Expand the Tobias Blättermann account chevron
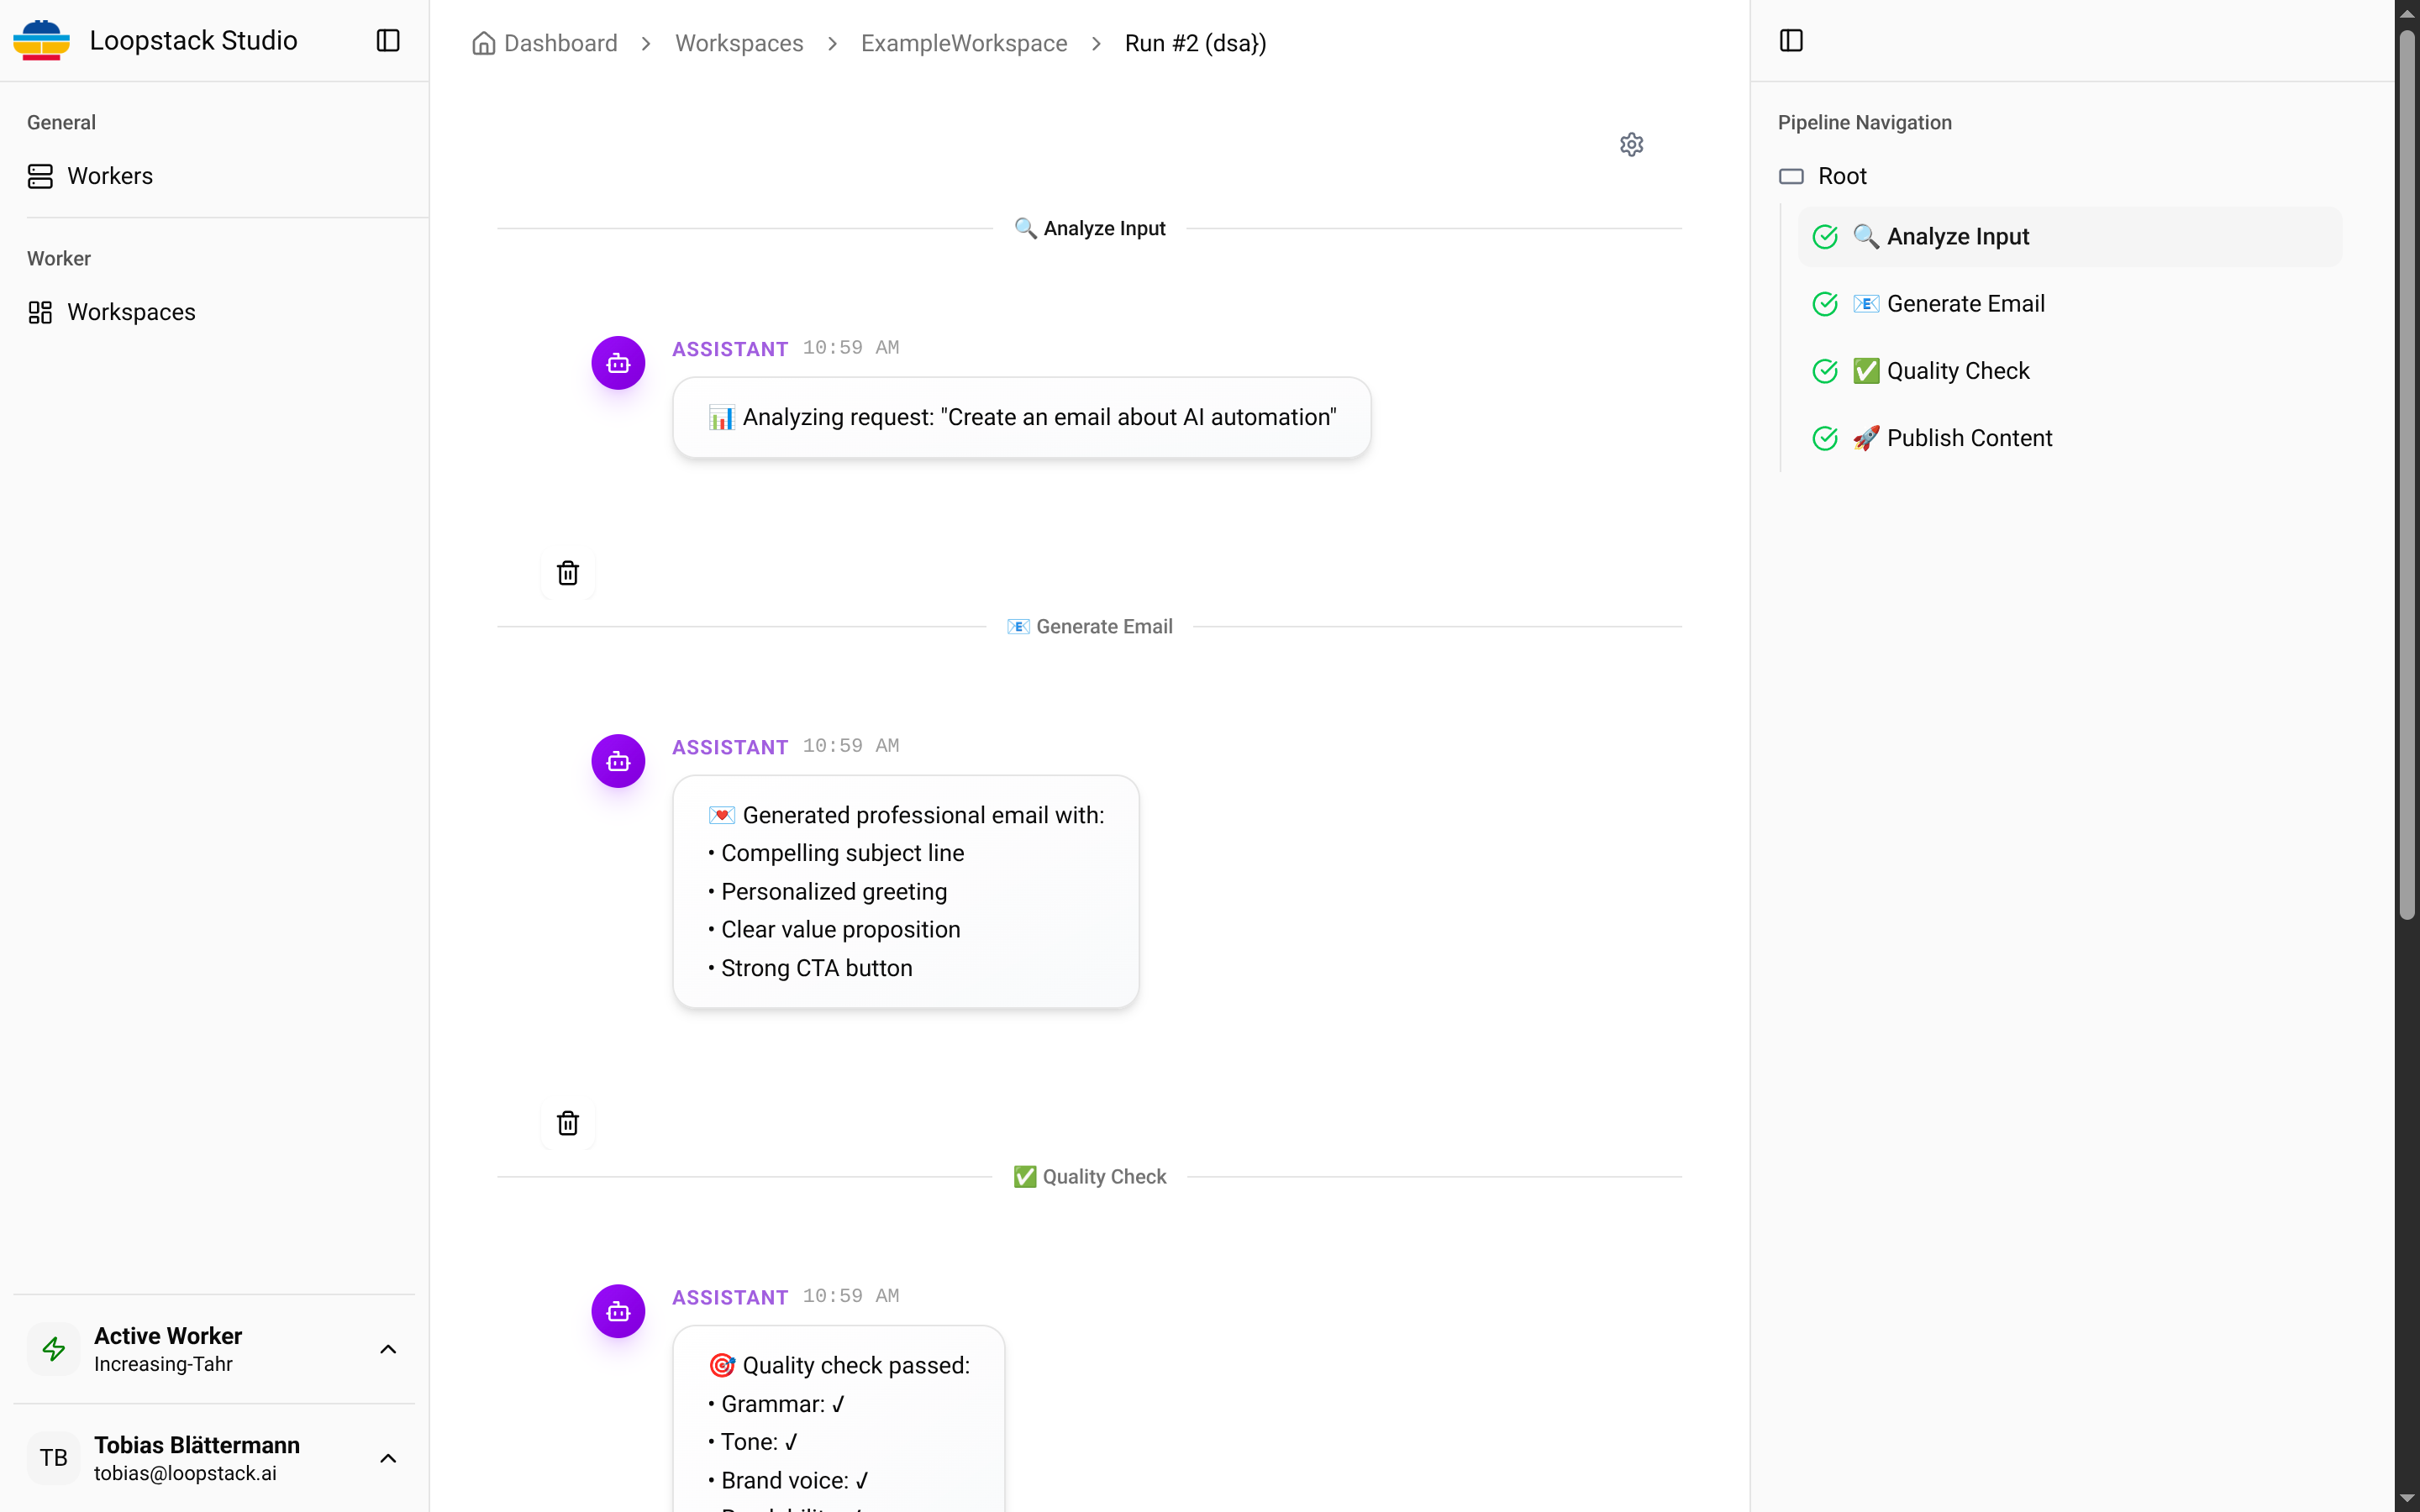This screenshot has height=1512, width=2420. point(387,1457)
